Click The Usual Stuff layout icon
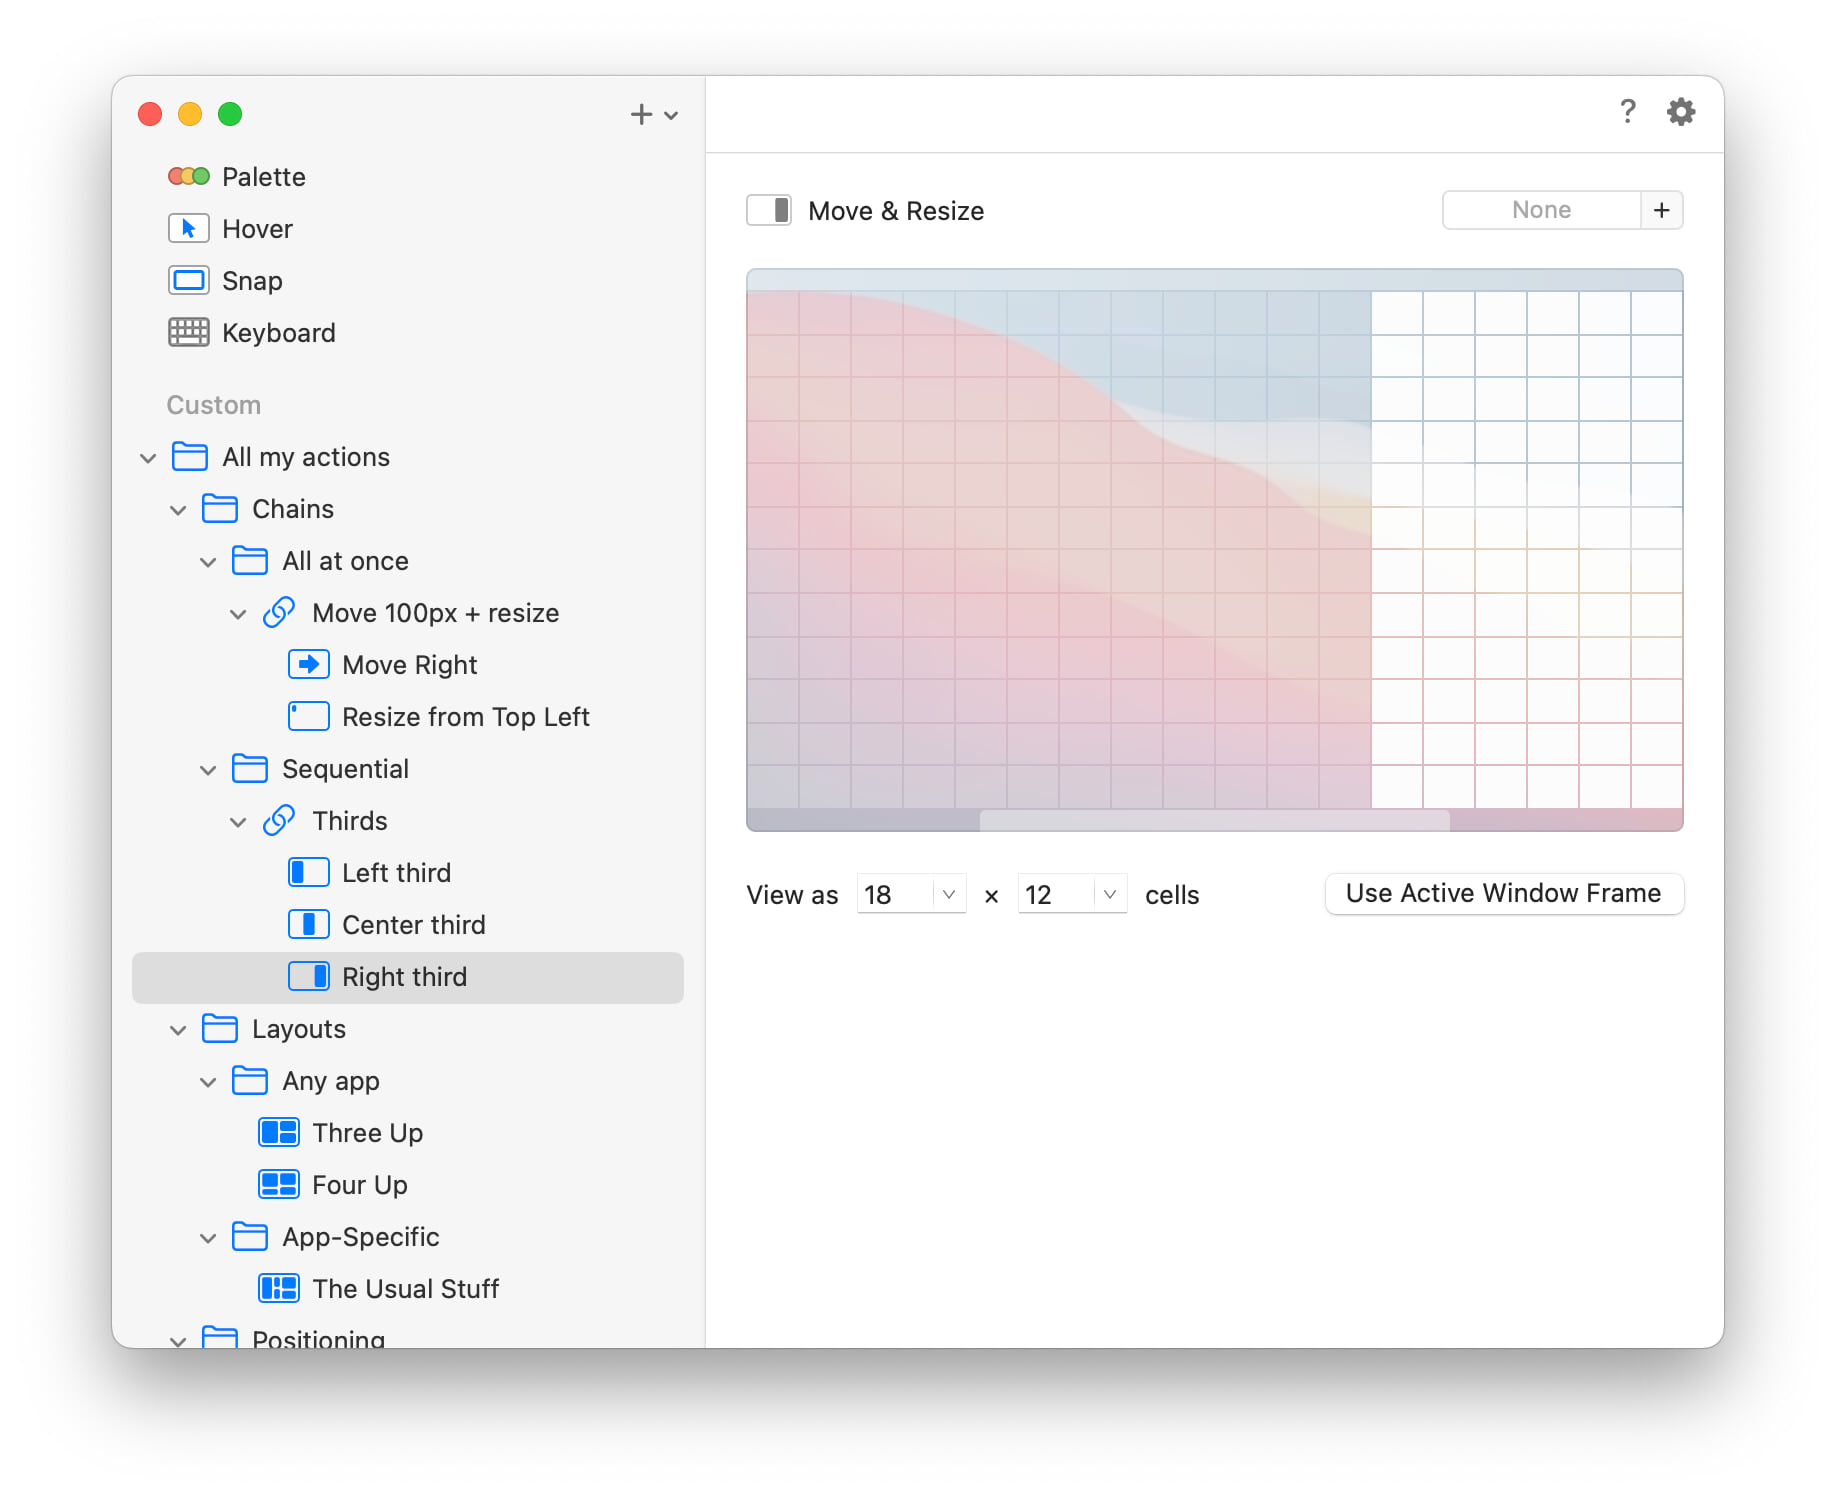This screenshot has height=1496, width=1836. [278, 1289]
